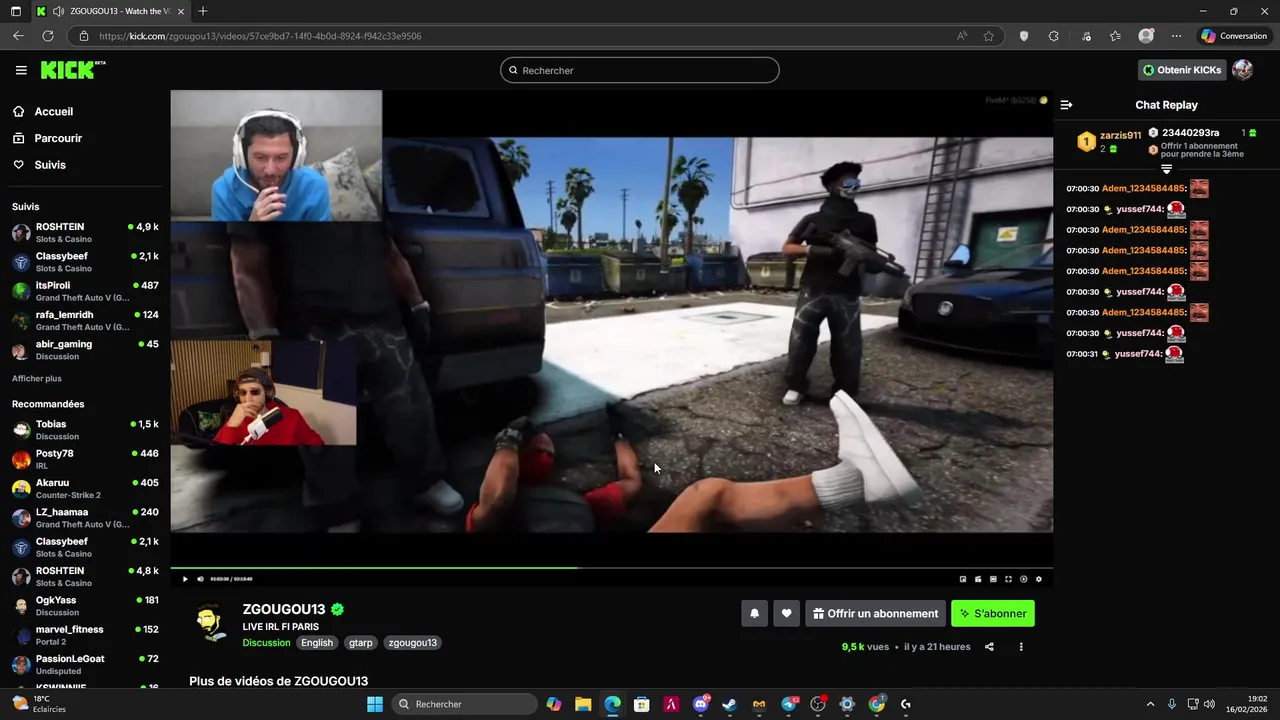Mute the ZGOUGOU13 browser tab audio

(58, 11)
